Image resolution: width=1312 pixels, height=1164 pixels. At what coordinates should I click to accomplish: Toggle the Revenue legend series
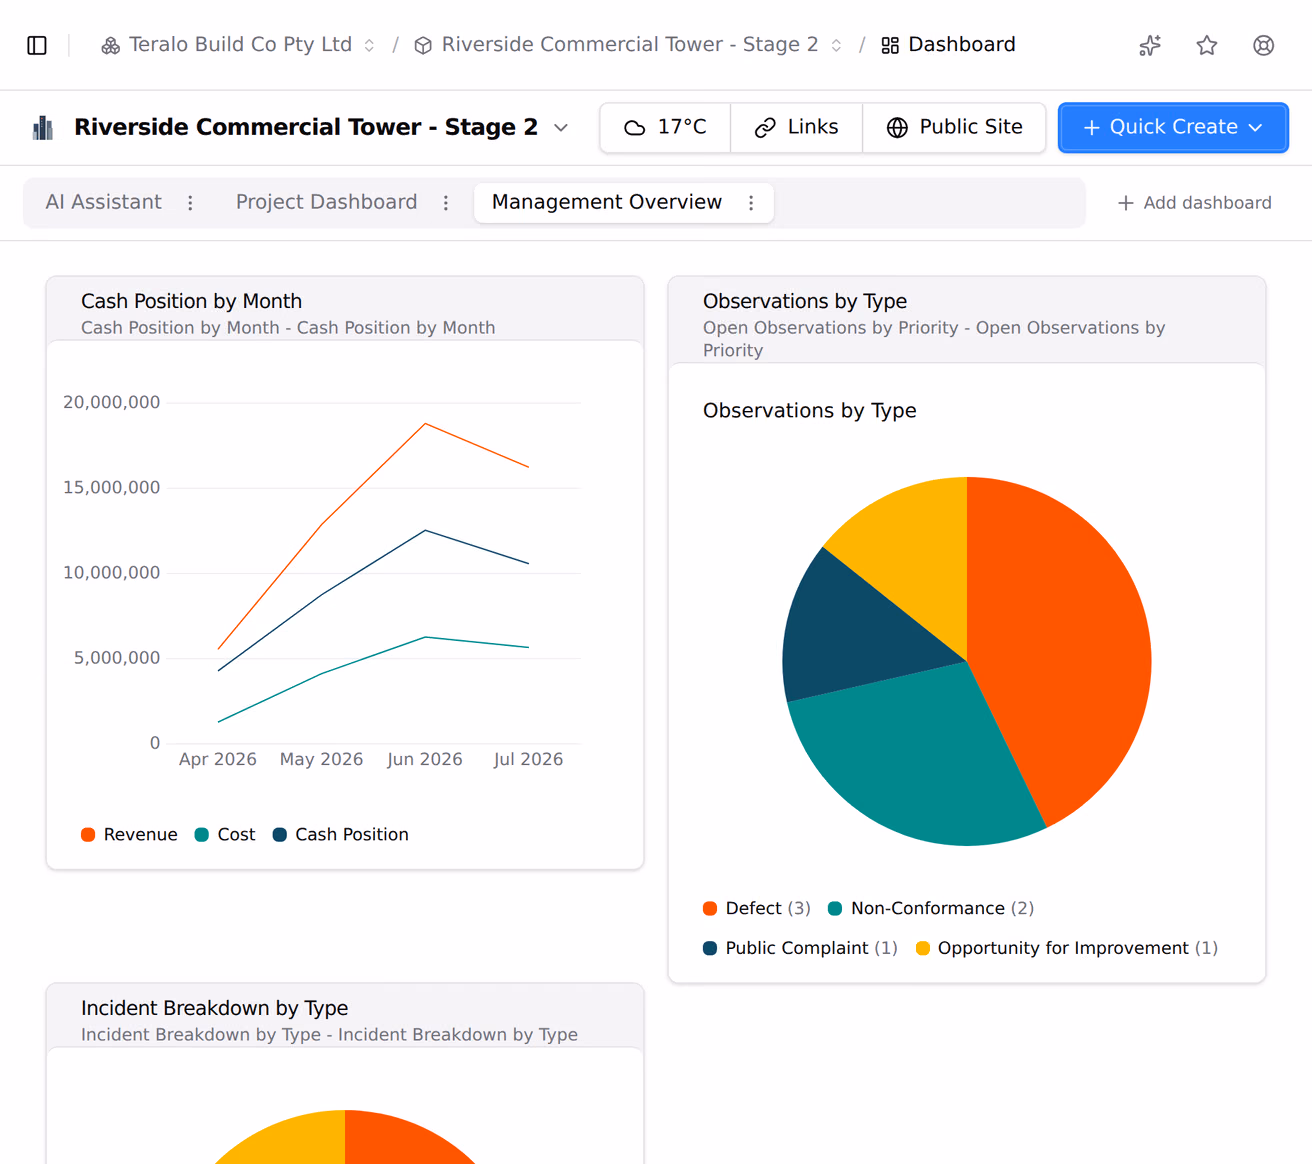click(129, 834)
